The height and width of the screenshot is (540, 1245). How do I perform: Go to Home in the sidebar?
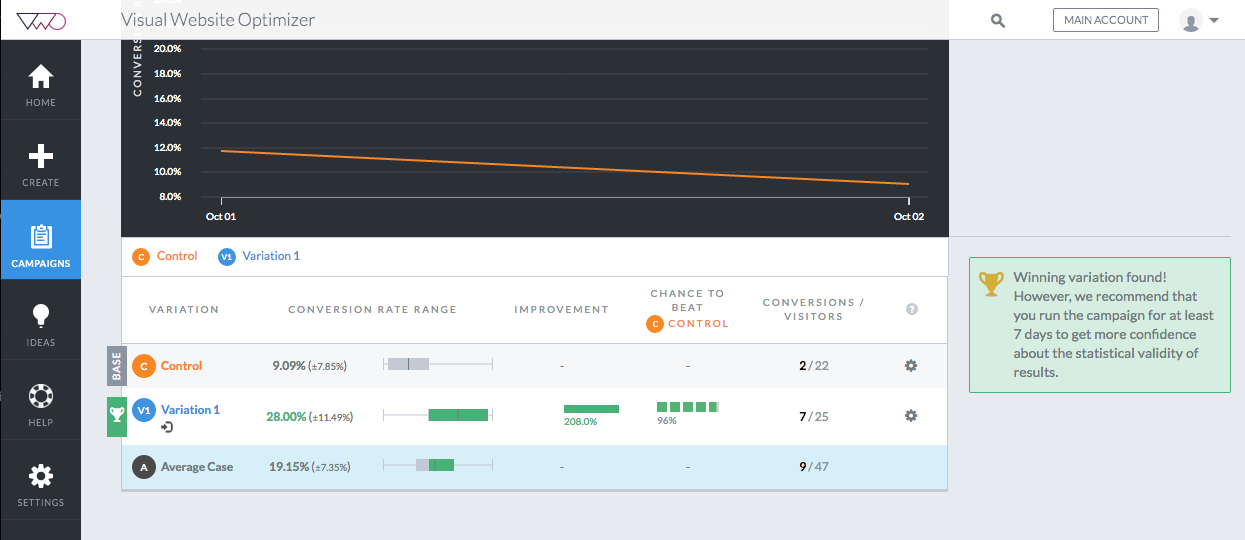tap(41, 85)
